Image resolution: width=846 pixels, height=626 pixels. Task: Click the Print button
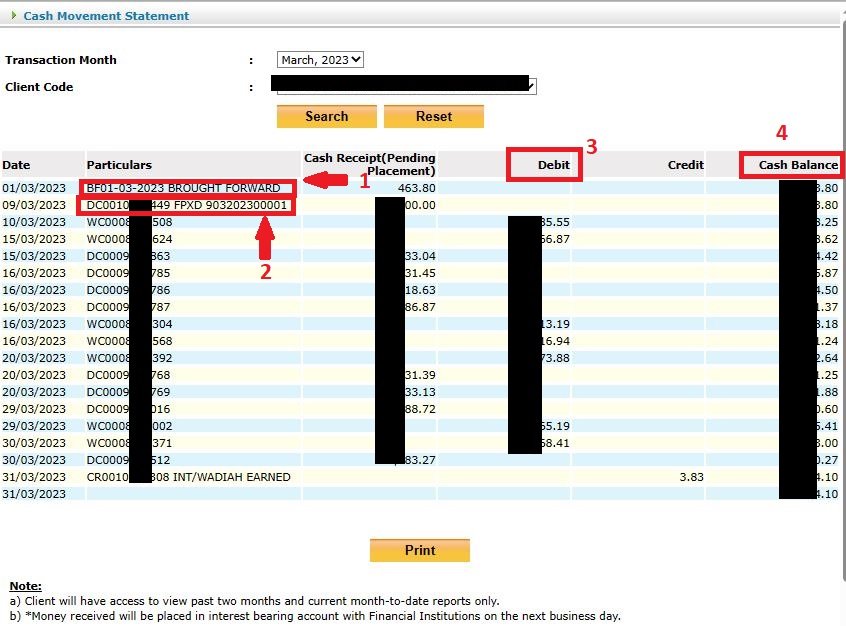coord(419,550)
